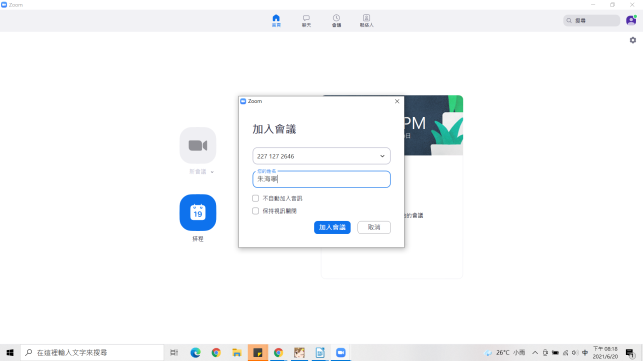The width and height of the screenshot is (643, 362).
Task: Show hidden system tray icons
Action: pyautogui.click(x=535, y=353)
